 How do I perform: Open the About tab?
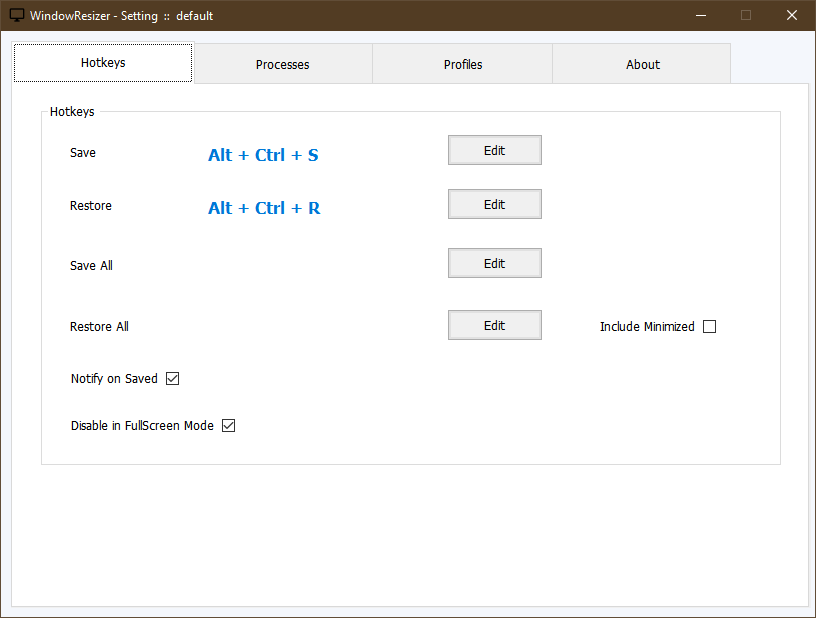click(x=642, y=64)
